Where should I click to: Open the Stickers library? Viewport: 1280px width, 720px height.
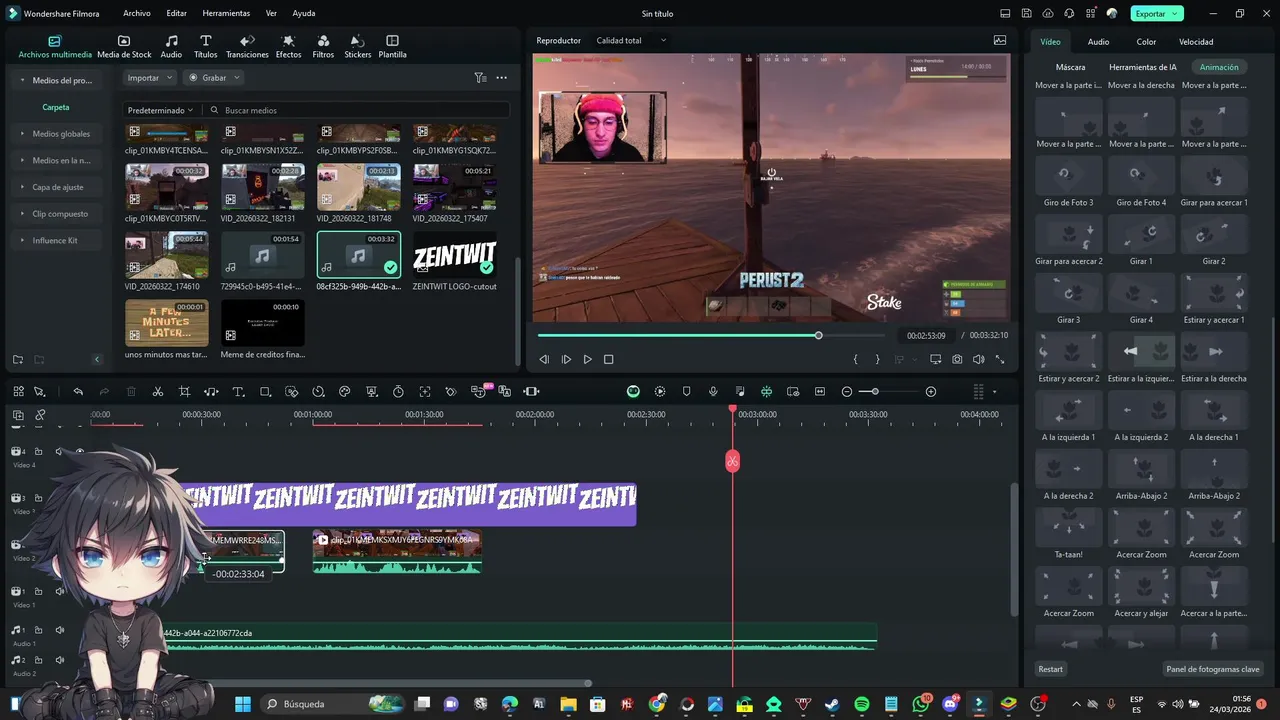[357, 46]
